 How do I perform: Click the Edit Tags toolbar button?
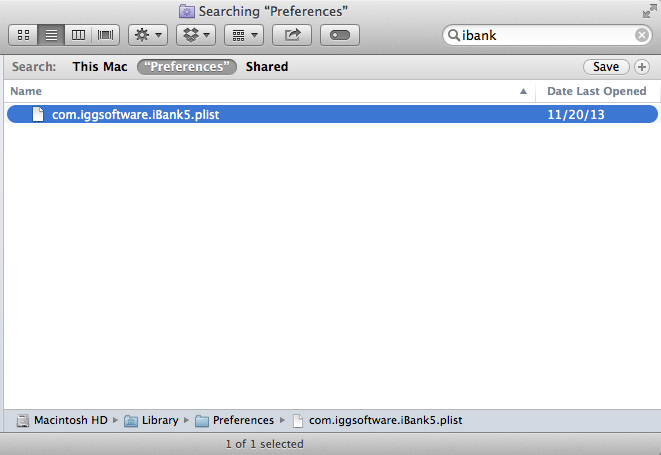point(340,35)
